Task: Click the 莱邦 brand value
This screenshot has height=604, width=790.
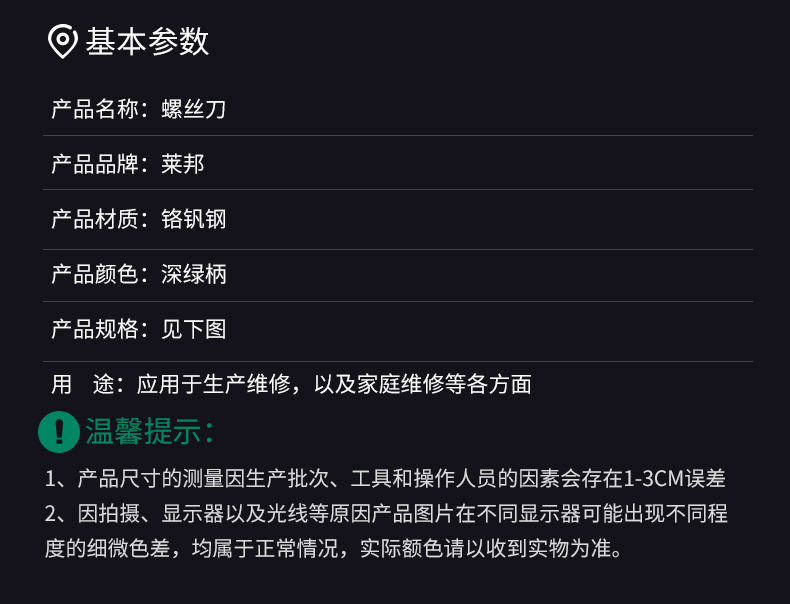Action: (x=183, y=164)
